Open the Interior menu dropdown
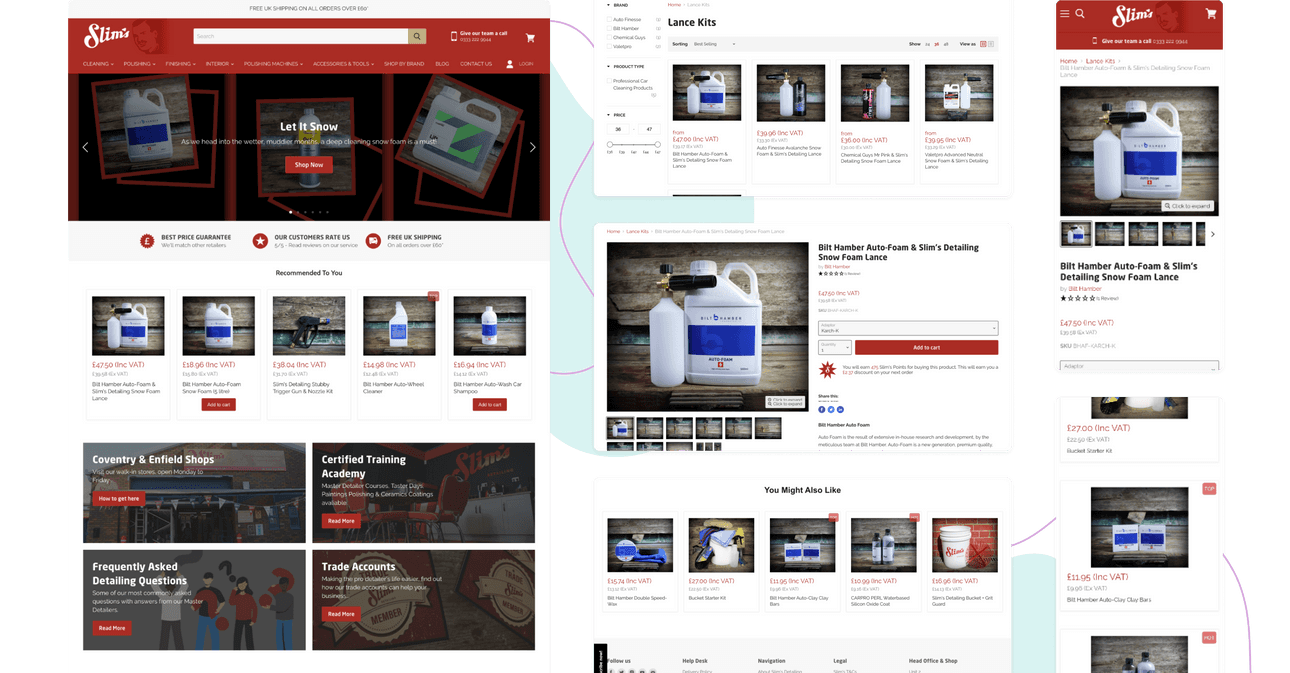 [x=220, y=64]
